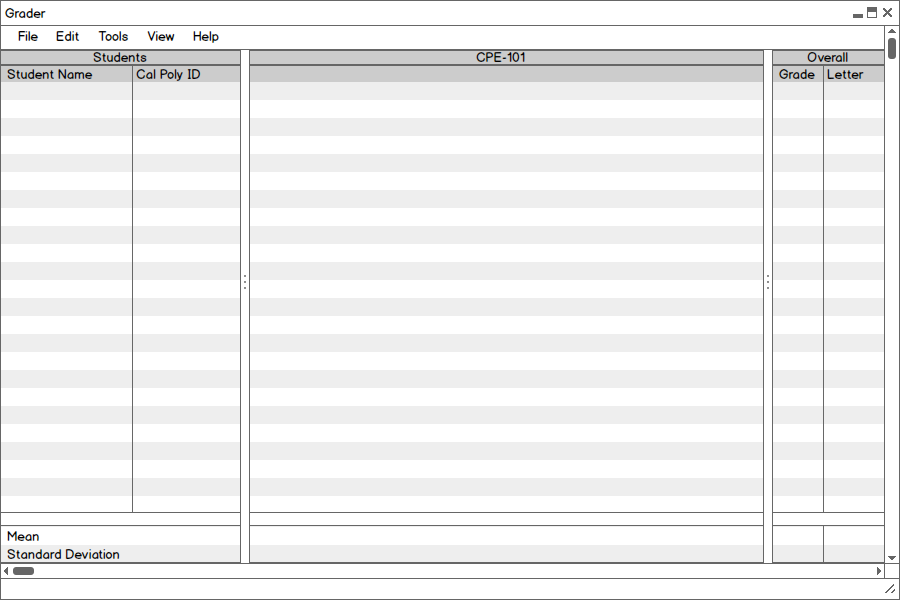Image resolution: width=900 pixels, height=600 pixels.
Task: Click the splitter handle between CPE-101 and Overall
Action: pos(768,283)
